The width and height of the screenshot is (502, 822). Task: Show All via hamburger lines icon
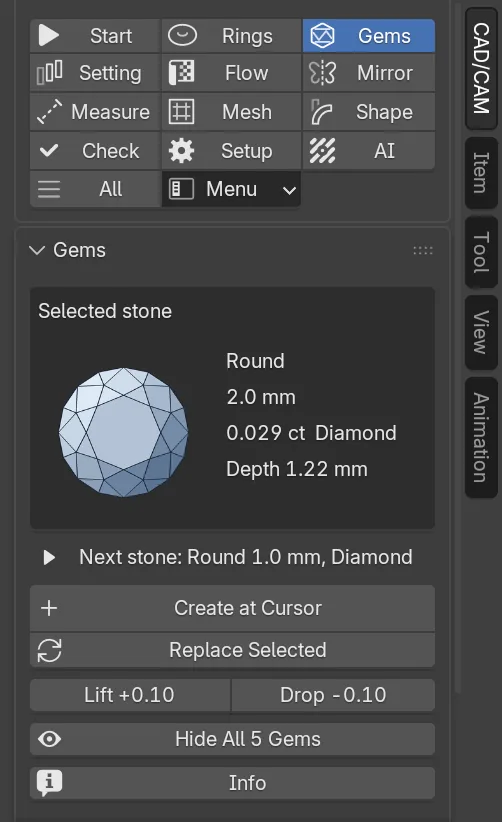point(49,189)
